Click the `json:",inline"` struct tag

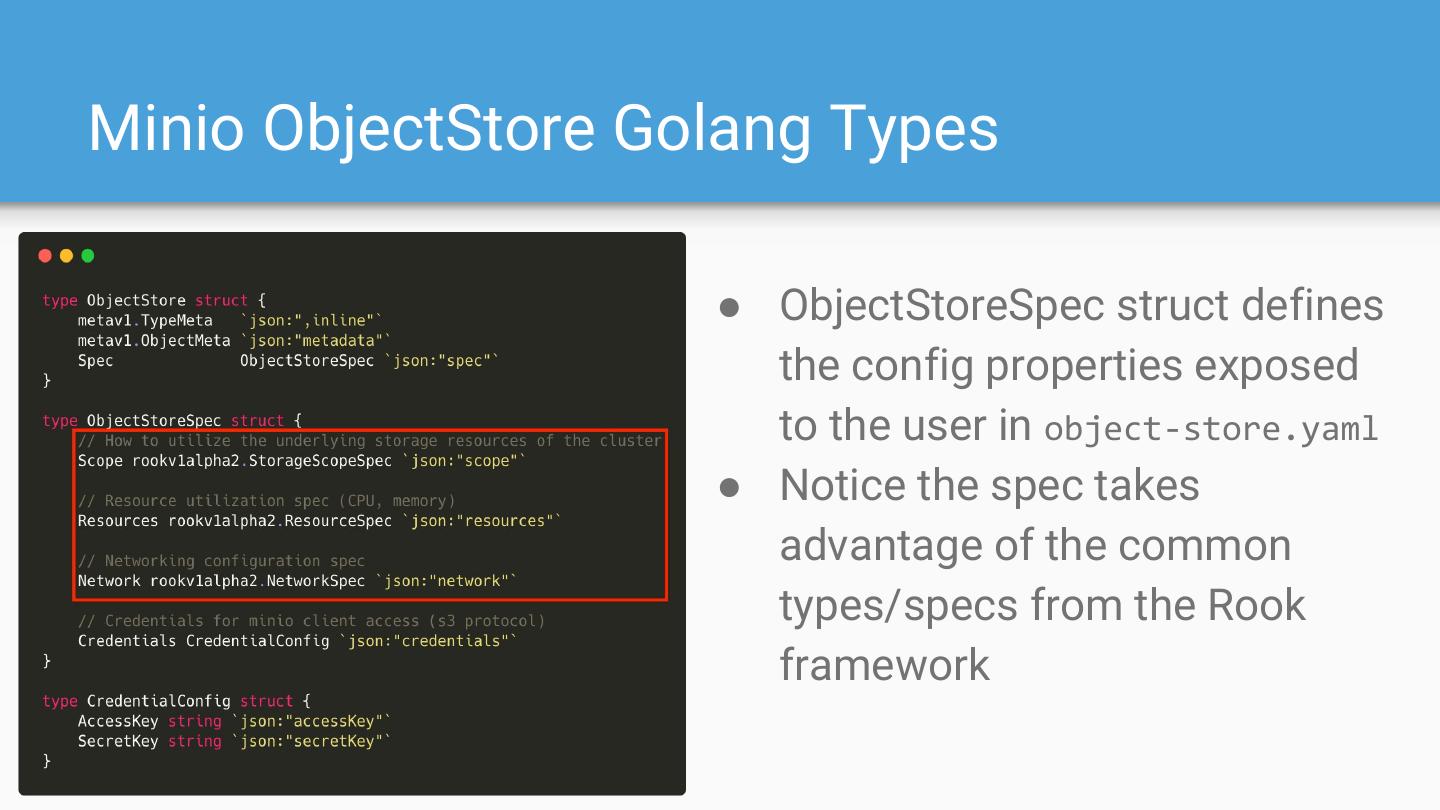(x=311, y=320)
